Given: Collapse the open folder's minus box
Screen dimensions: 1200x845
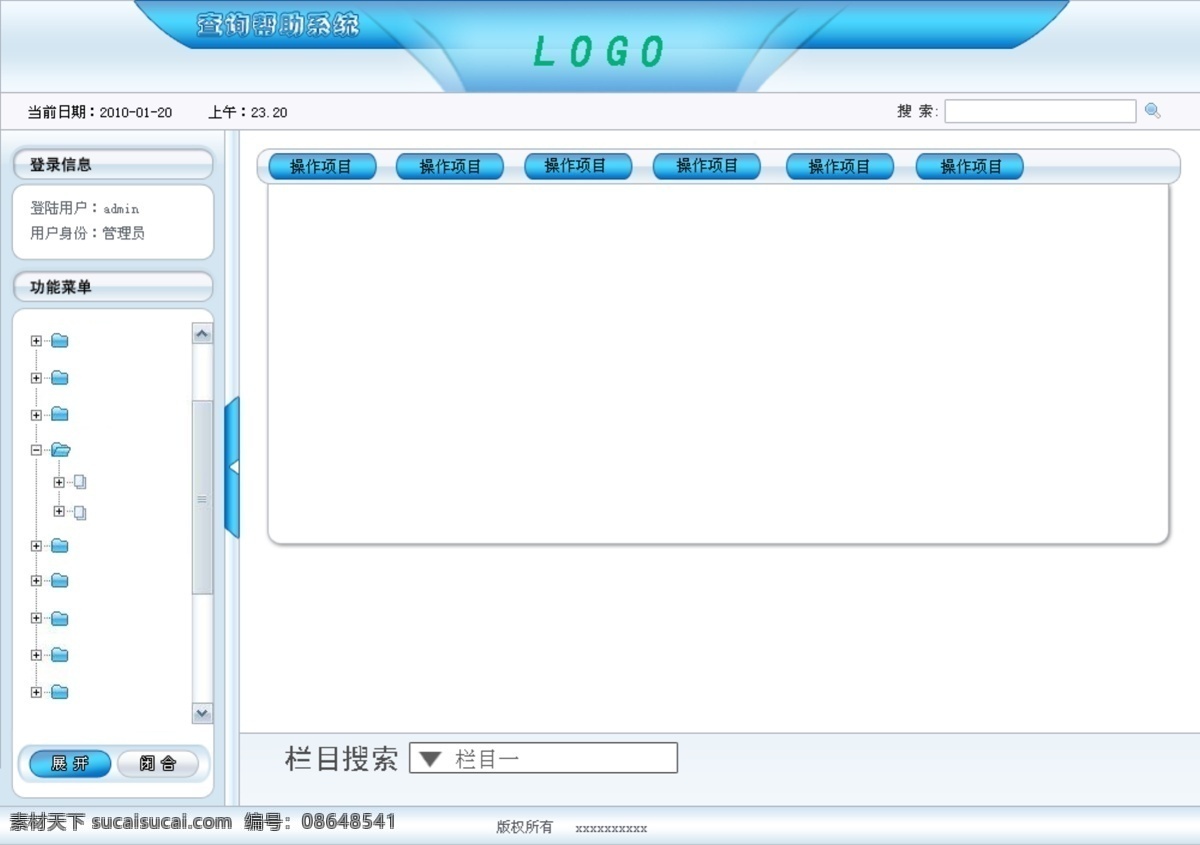Looking at the screenshot, I should tap(36, 451).
